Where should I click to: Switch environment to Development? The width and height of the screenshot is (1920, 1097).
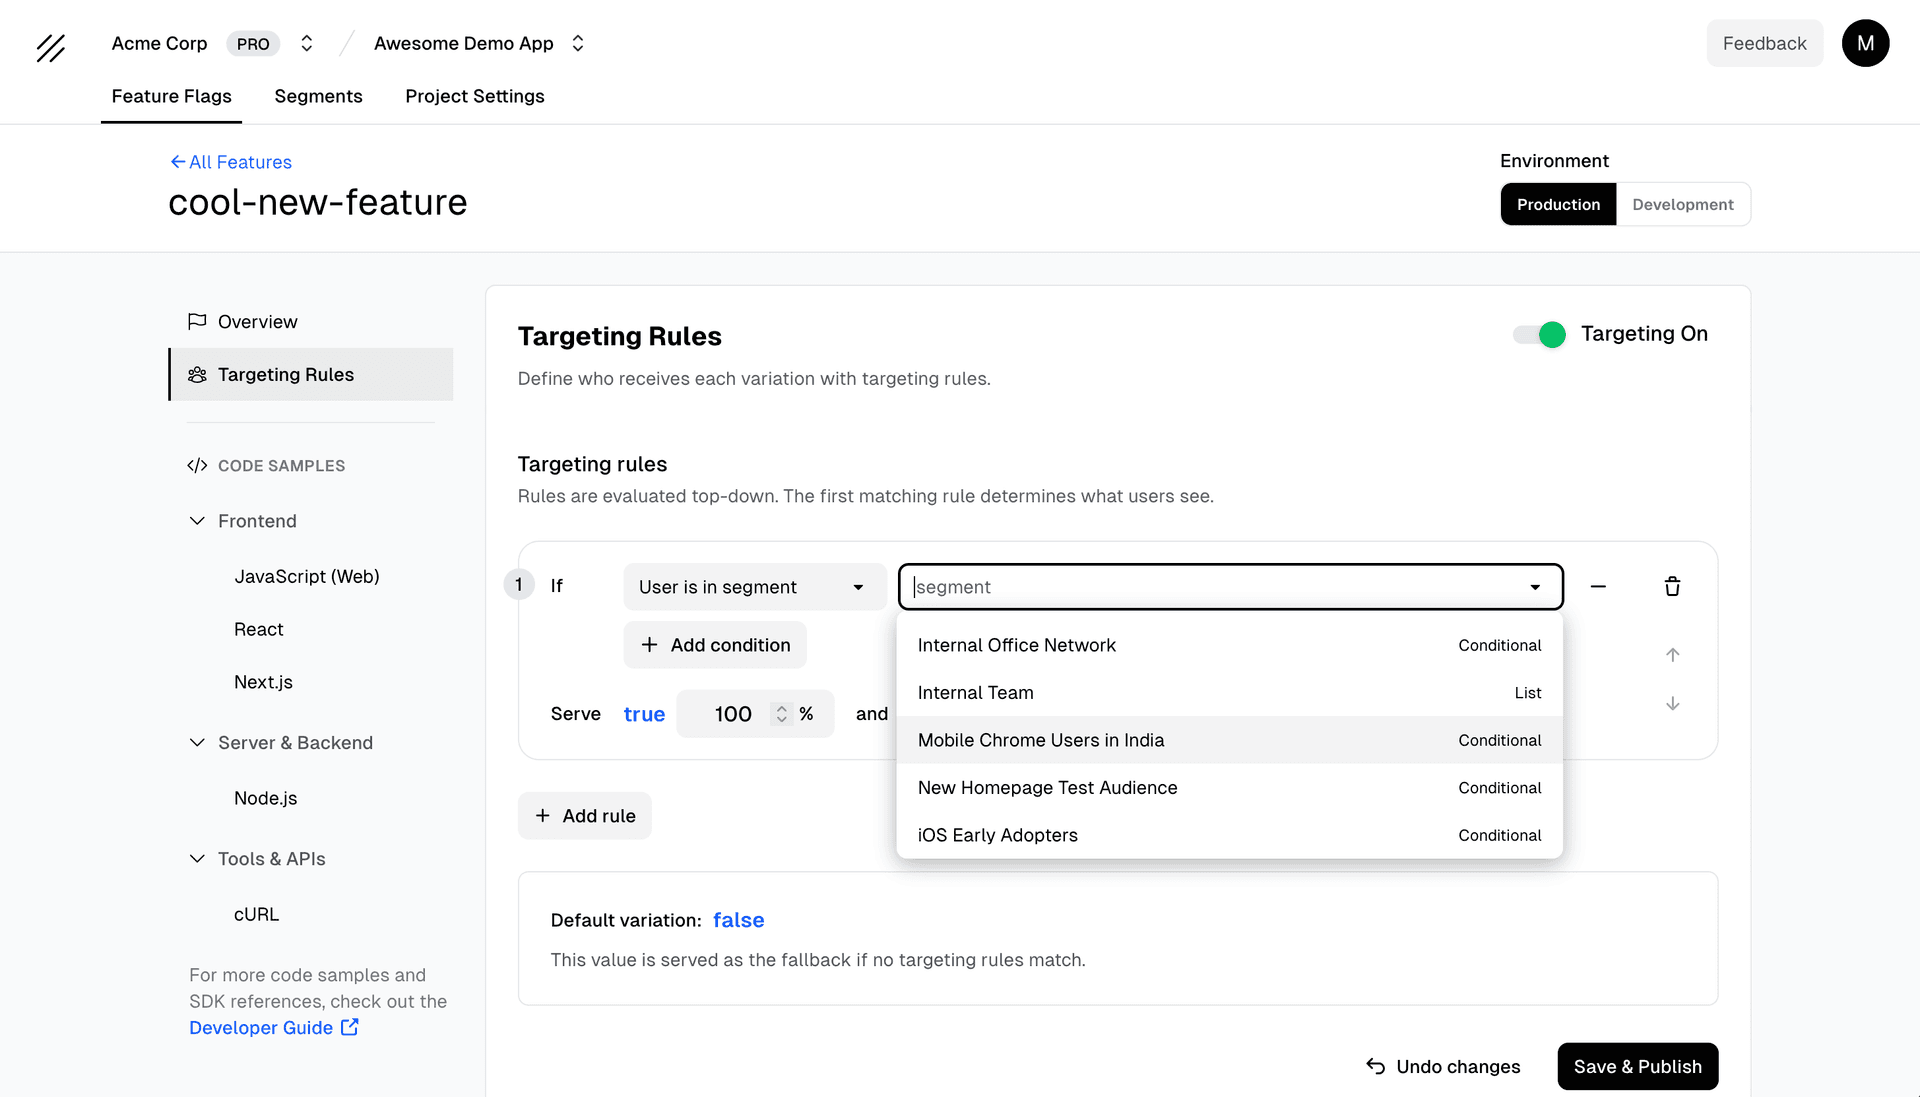pyautogui.click(x=1683, y=204)
